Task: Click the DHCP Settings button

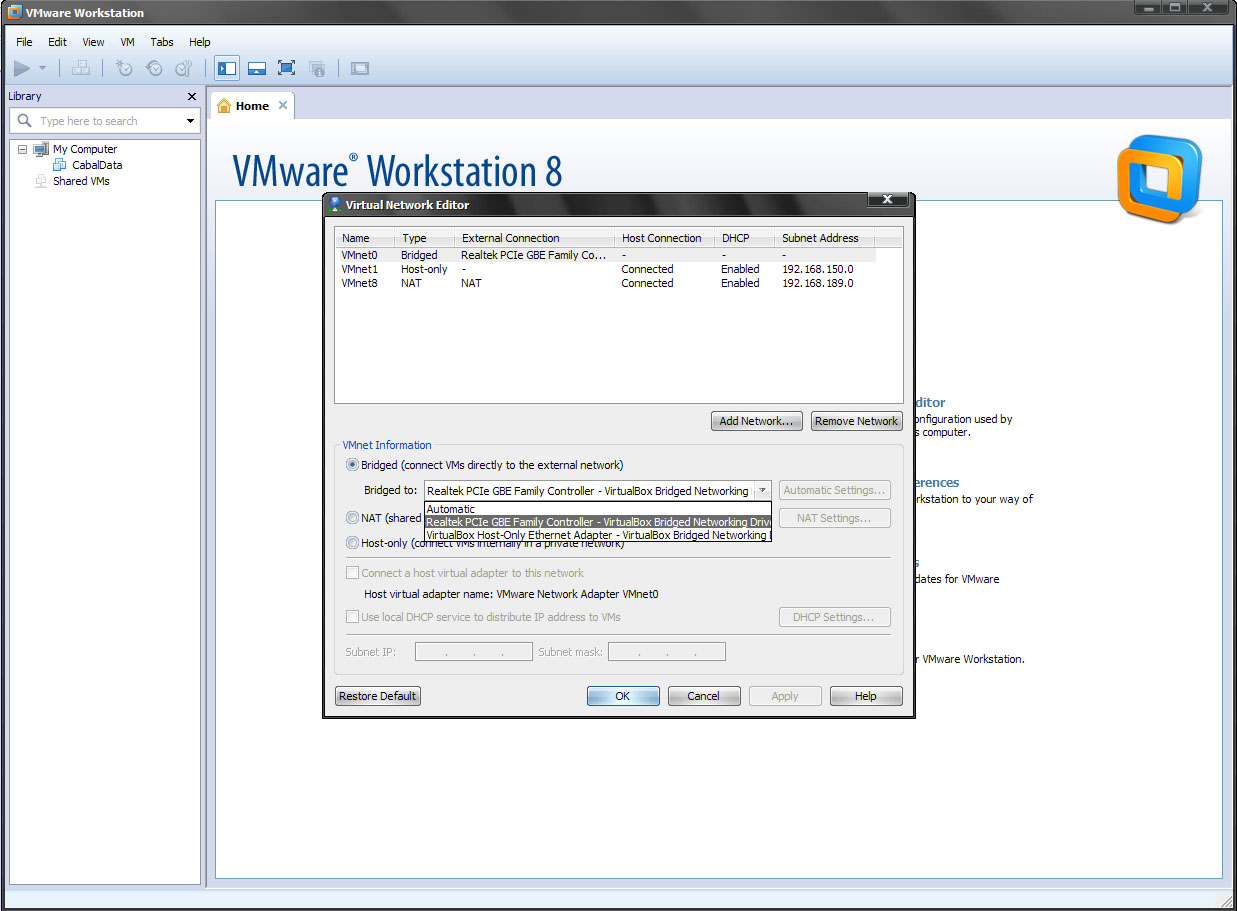Action: coord(834,617)
